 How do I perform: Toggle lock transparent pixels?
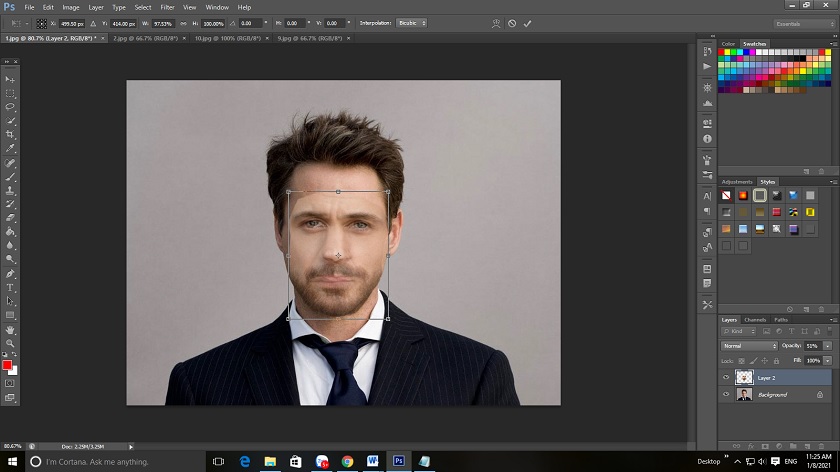[741, 361]
